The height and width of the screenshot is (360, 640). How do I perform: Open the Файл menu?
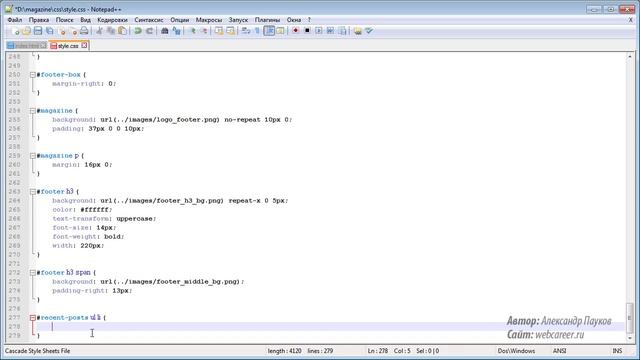point(15,20)
